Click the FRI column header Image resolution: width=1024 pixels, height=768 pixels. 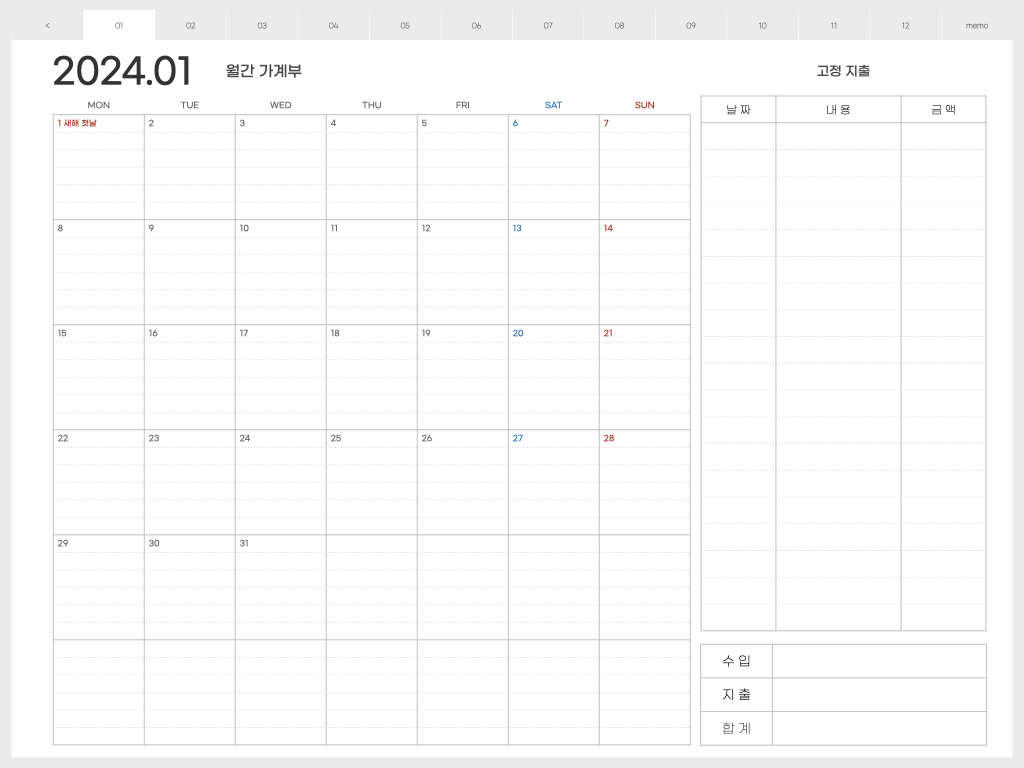point(462,104)
